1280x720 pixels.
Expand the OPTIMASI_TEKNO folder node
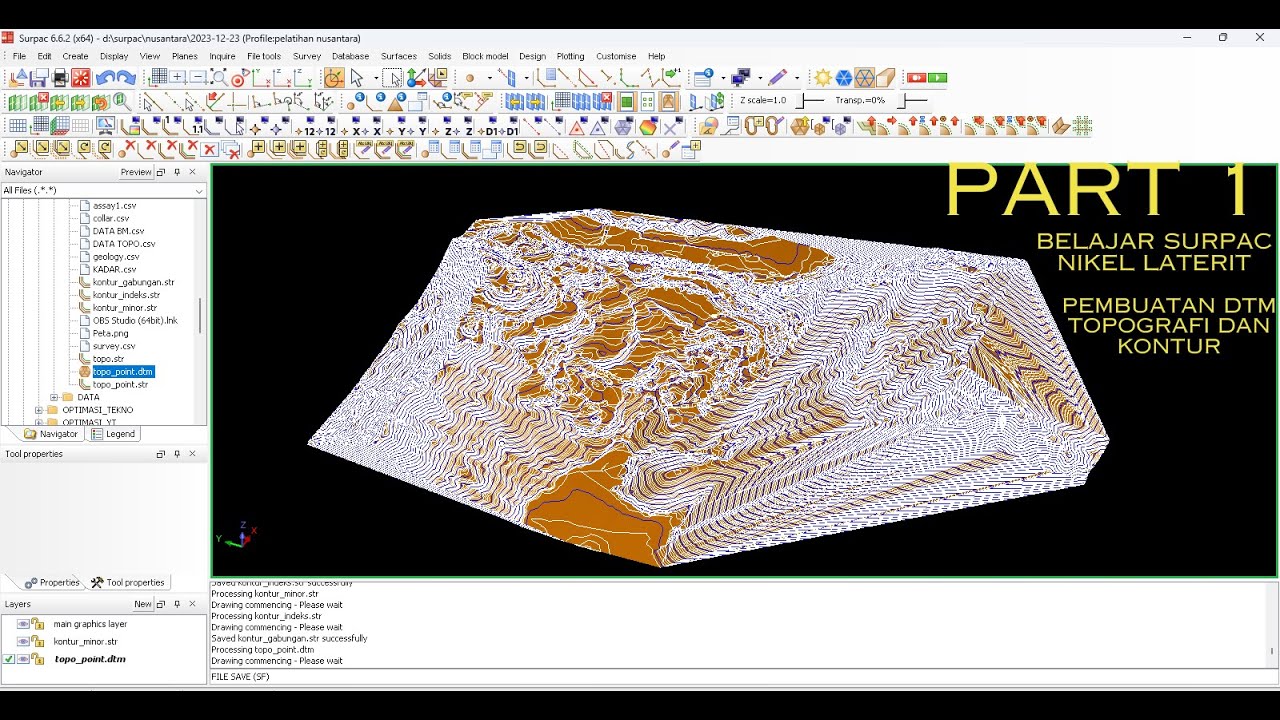[x=39, y=410]
